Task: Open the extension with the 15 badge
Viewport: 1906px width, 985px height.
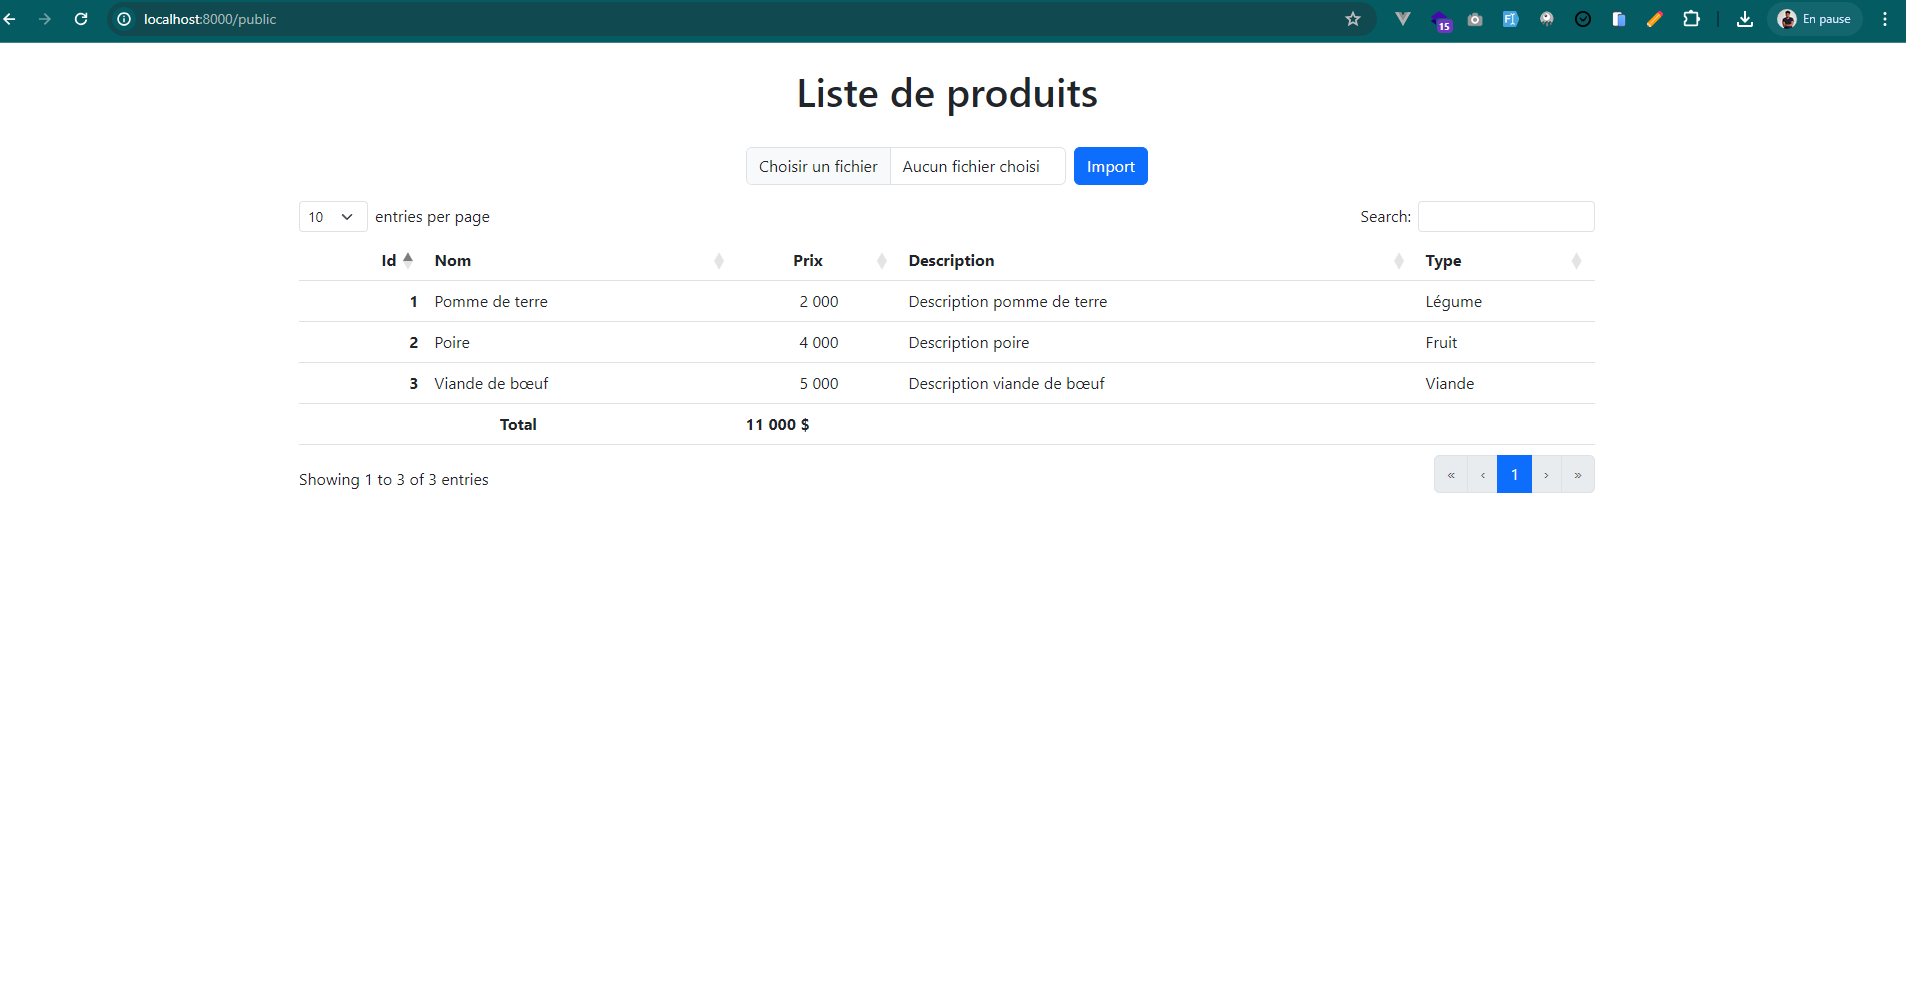Action: (x=1441, y=20)
